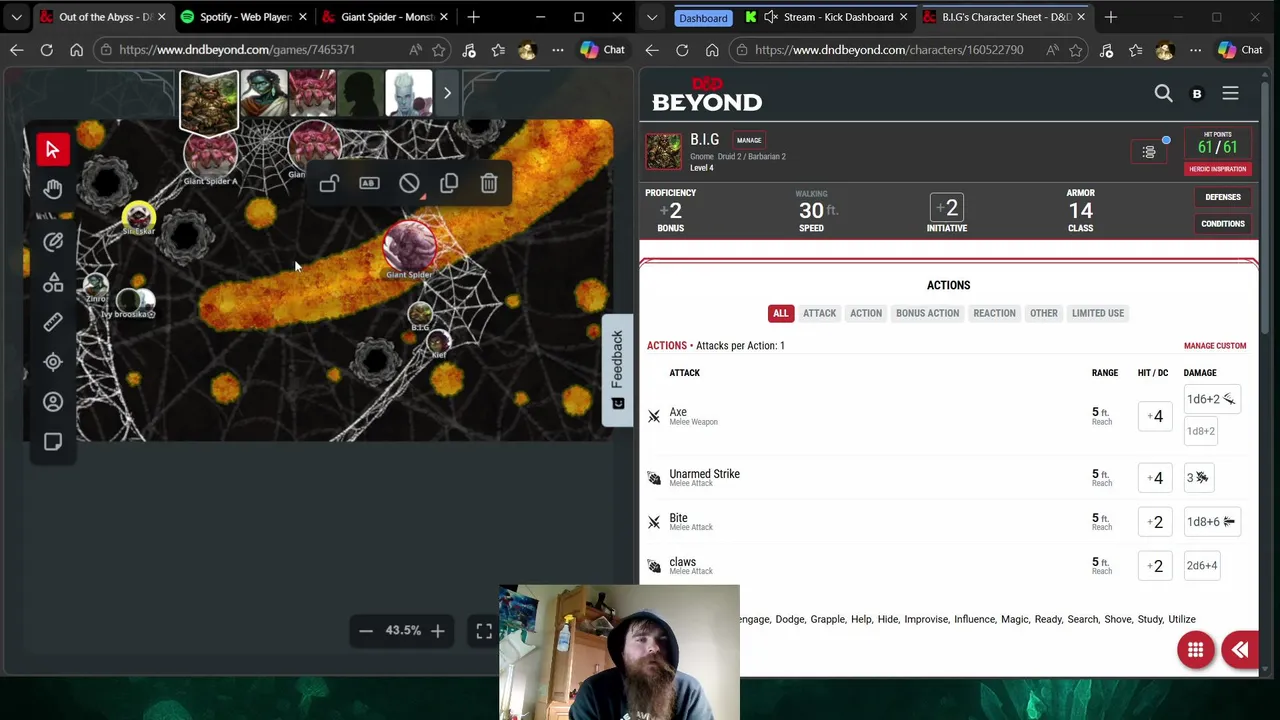Open the hit points 61/61 box
Viewport: 1280px width, 720px height.
[1217, 142]
